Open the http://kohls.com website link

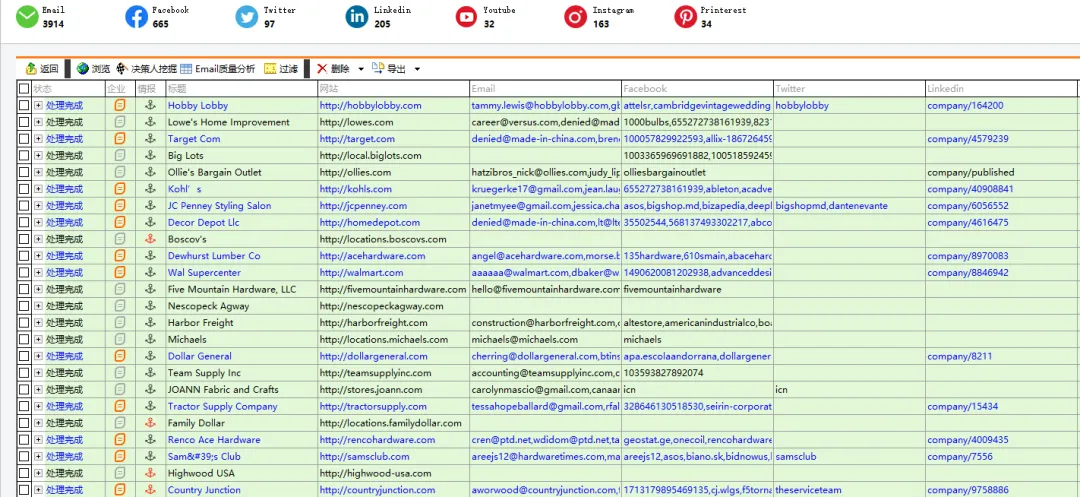356,189
